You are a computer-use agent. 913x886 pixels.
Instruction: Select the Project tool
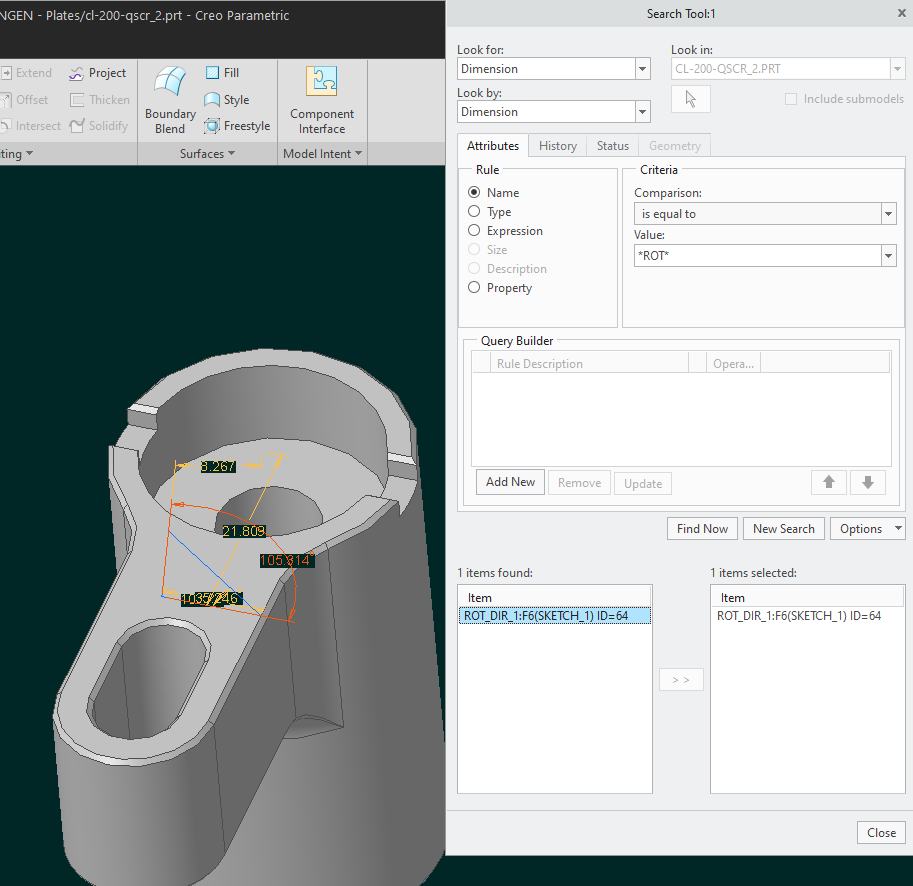(98, 72)
